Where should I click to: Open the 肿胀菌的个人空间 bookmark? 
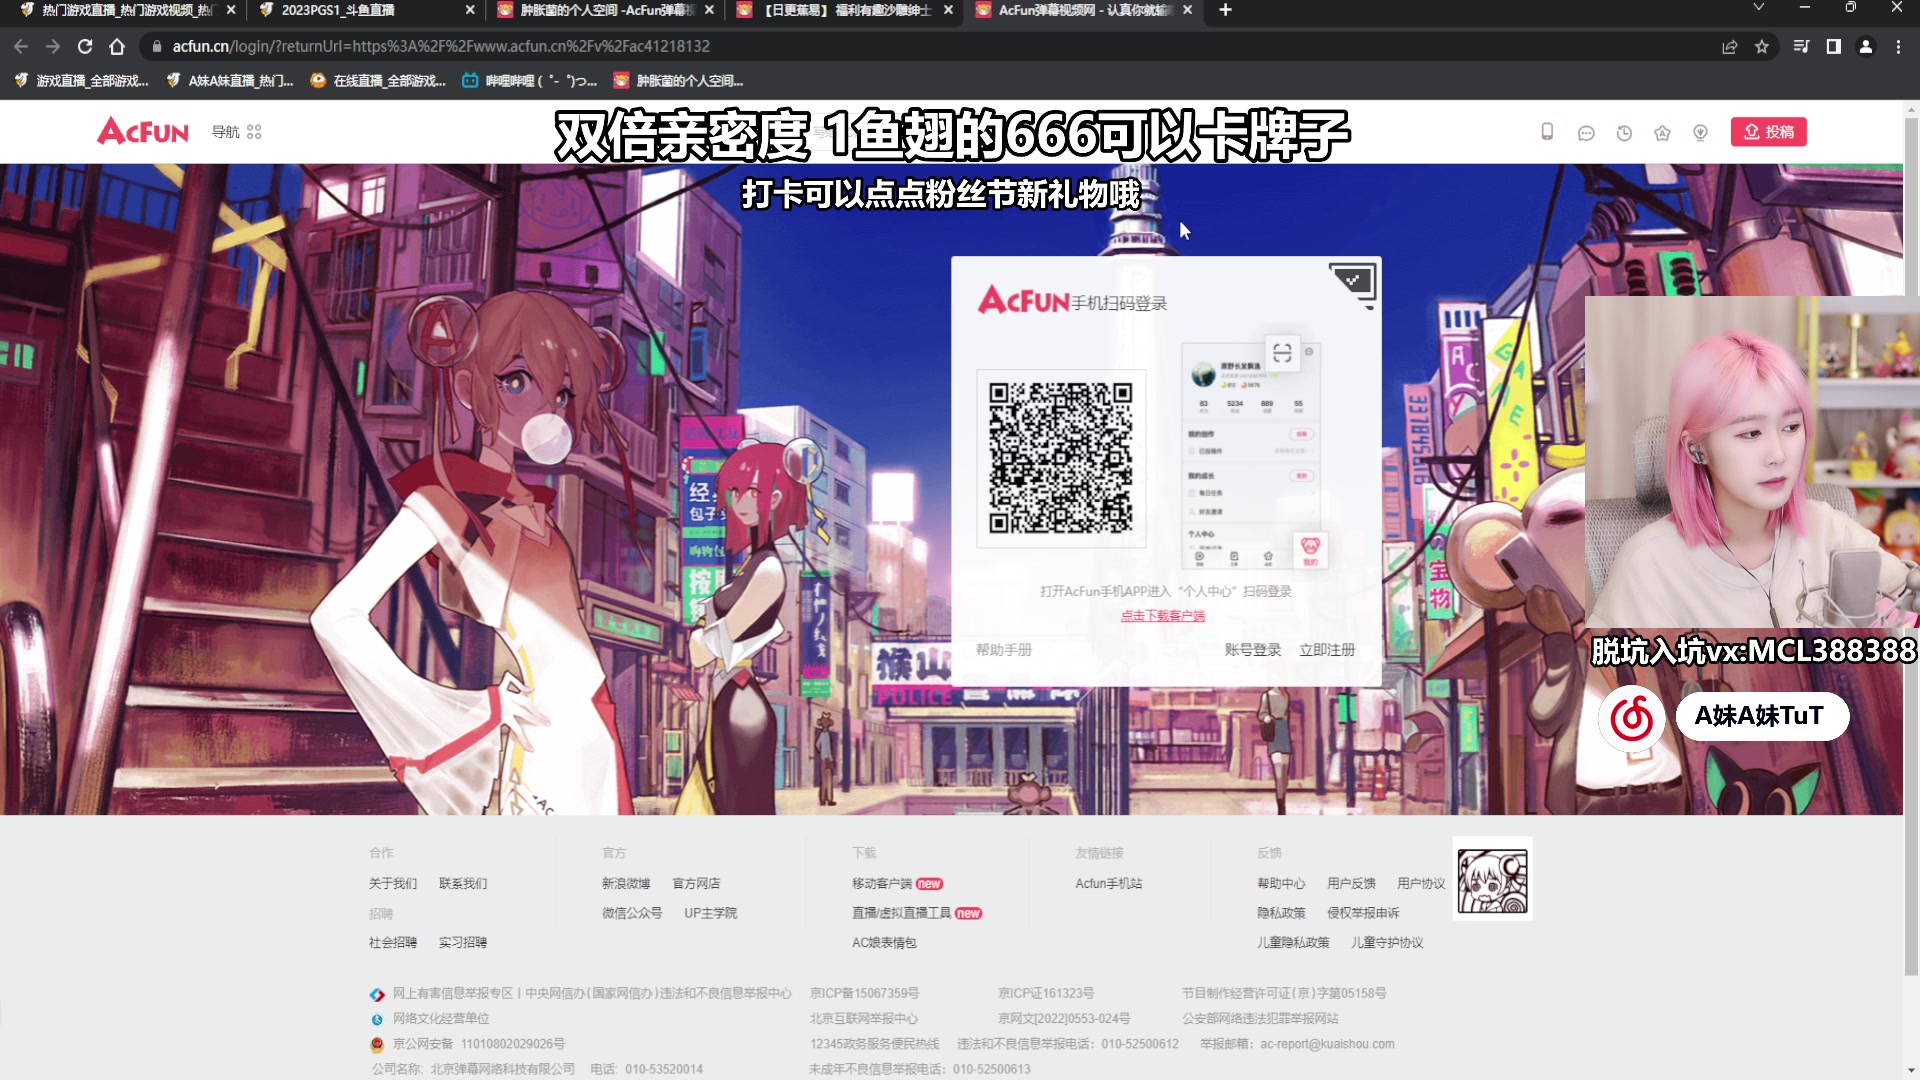click(679, 81)
